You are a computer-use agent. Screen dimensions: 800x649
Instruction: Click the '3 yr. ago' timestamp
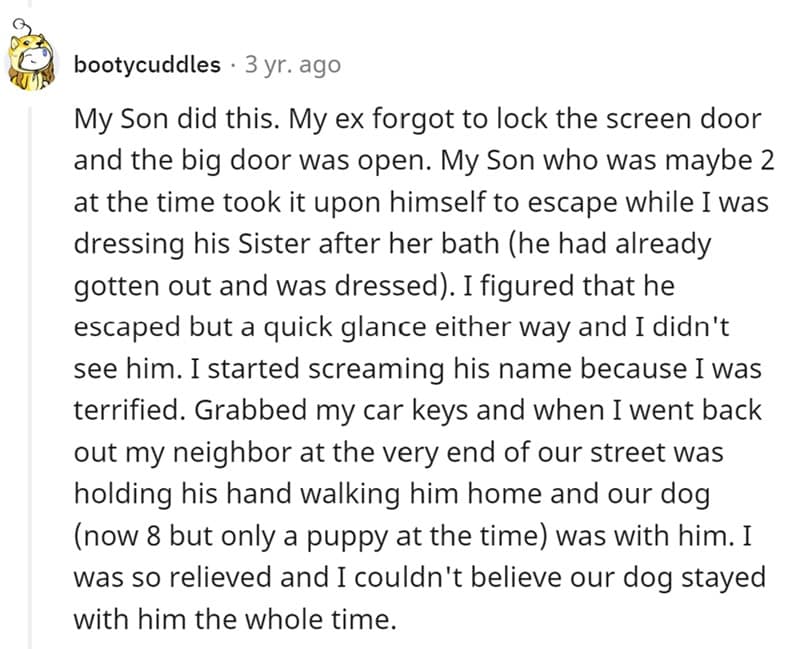[292, 65]
